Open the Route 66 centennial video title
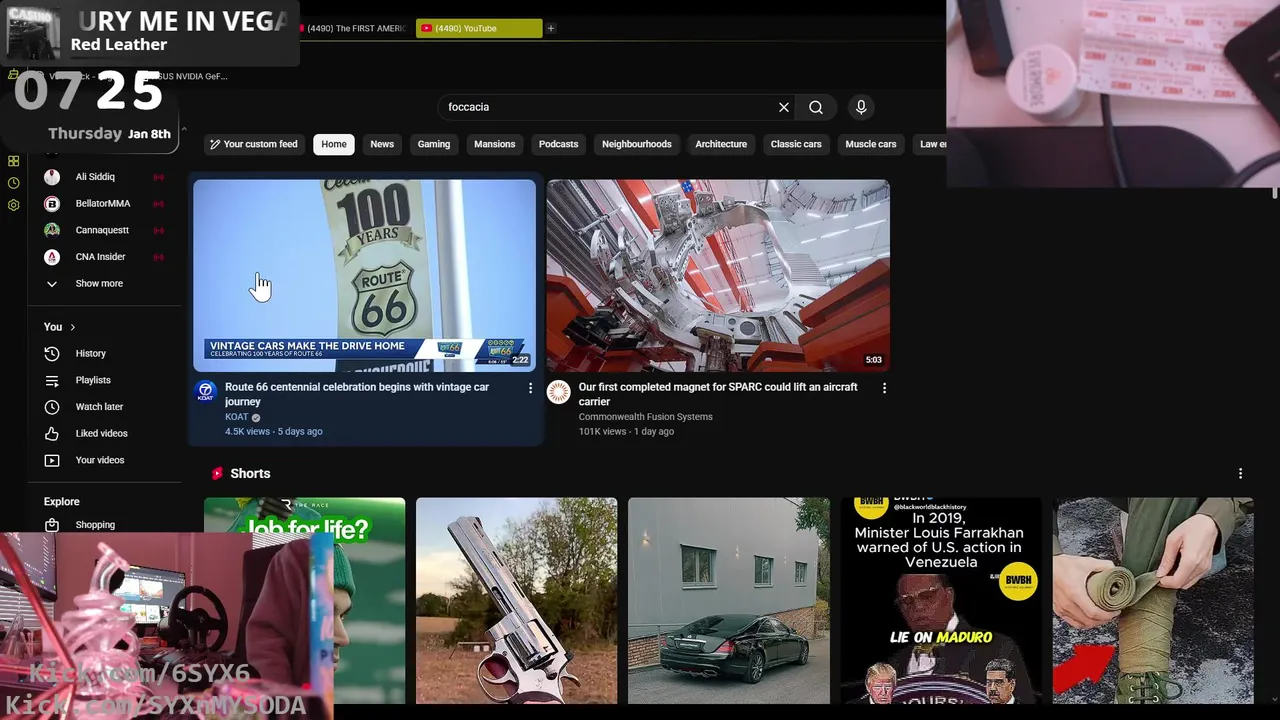Viewport: 1280px width, 720px height. pos(357,394)
